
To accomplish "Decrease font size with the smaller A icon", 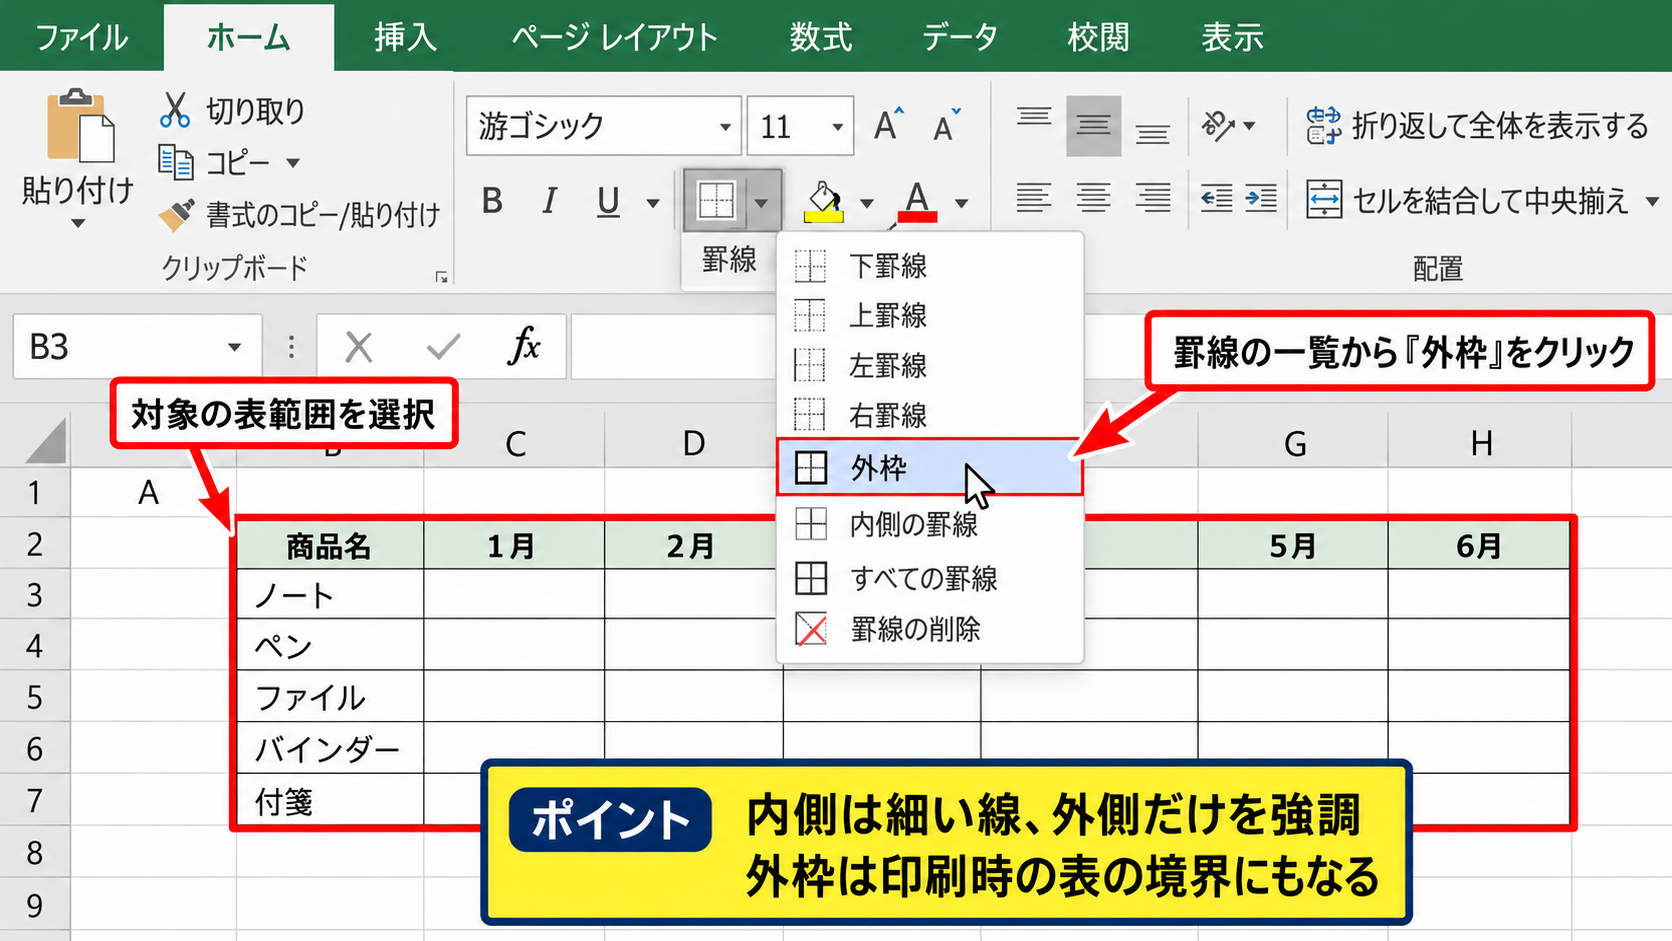I will pos(946,125).
